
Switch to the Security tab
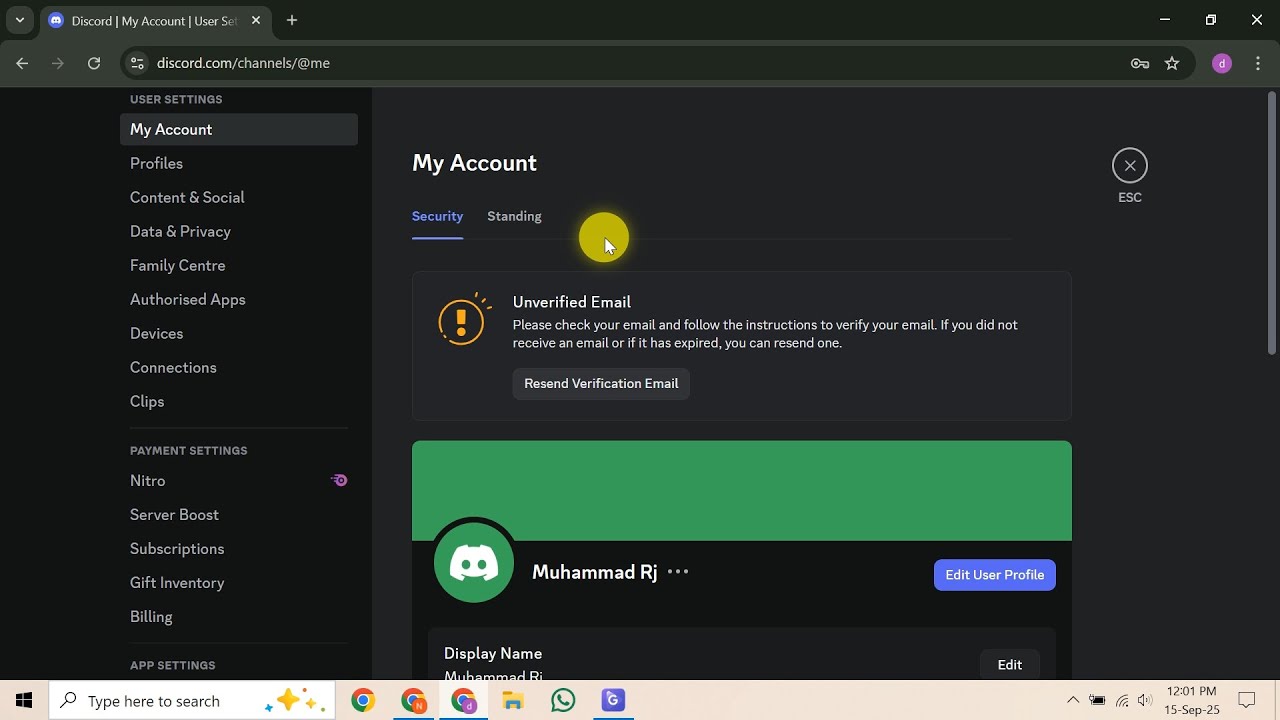click(x=437, y=216)
